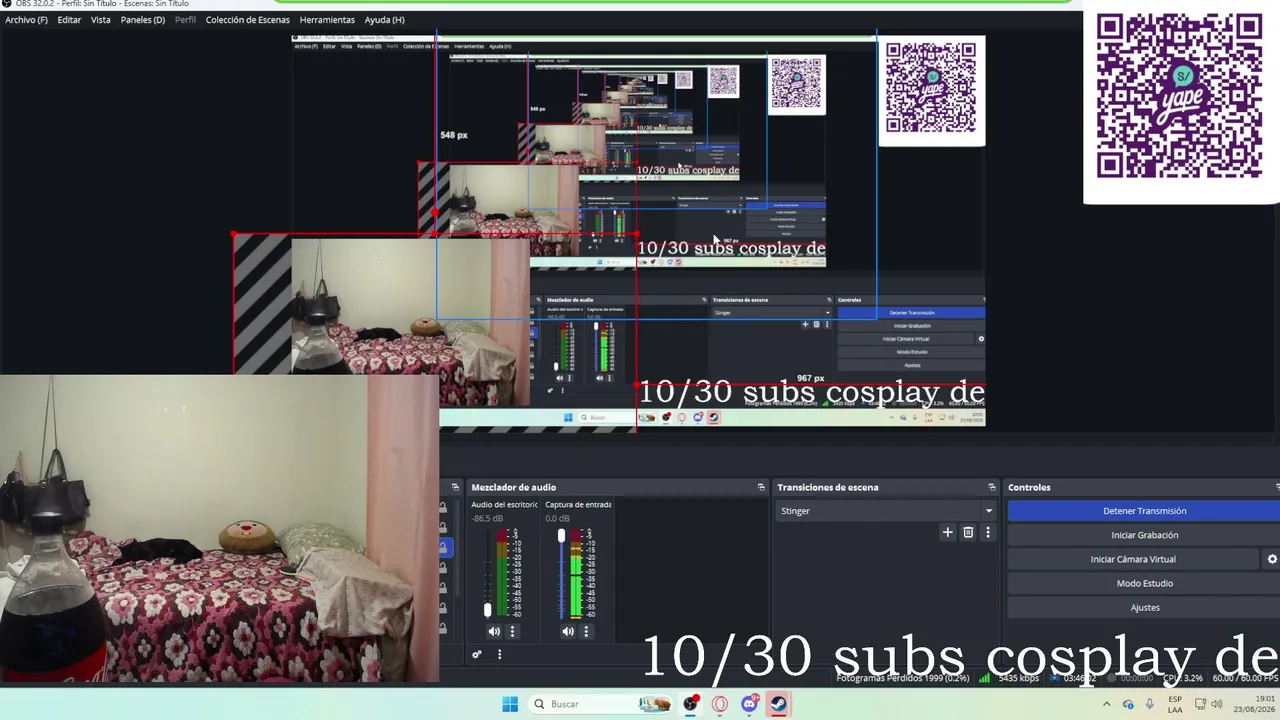The image size is (1280, 720).
Task: Click Iniciar Cámara Virtual button
Action: 1133,559
